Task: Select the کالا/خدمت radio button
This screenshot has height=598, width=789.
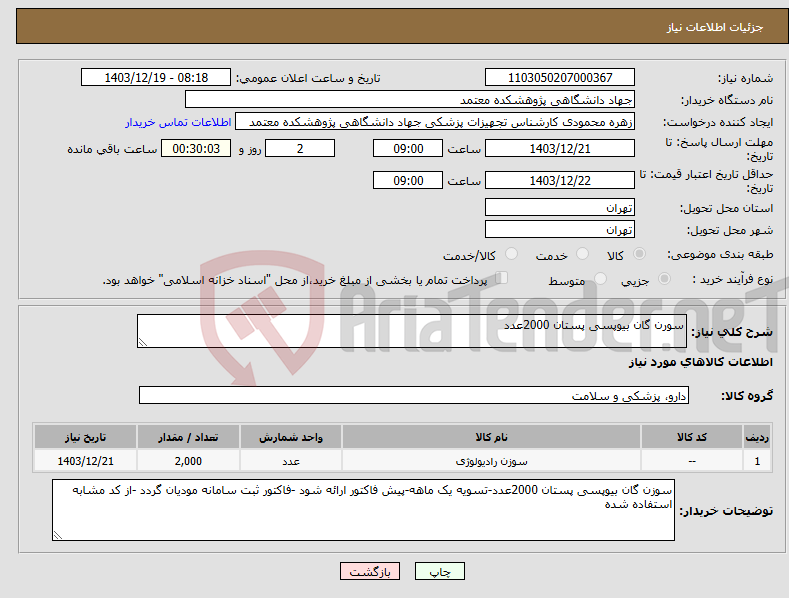Action: (511, 254)
